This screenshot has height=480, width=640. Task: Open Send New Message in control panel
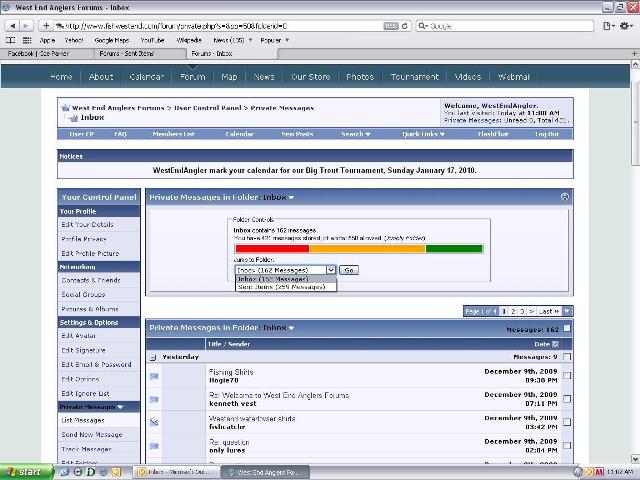pyautogui.click(x=92, y=435)
